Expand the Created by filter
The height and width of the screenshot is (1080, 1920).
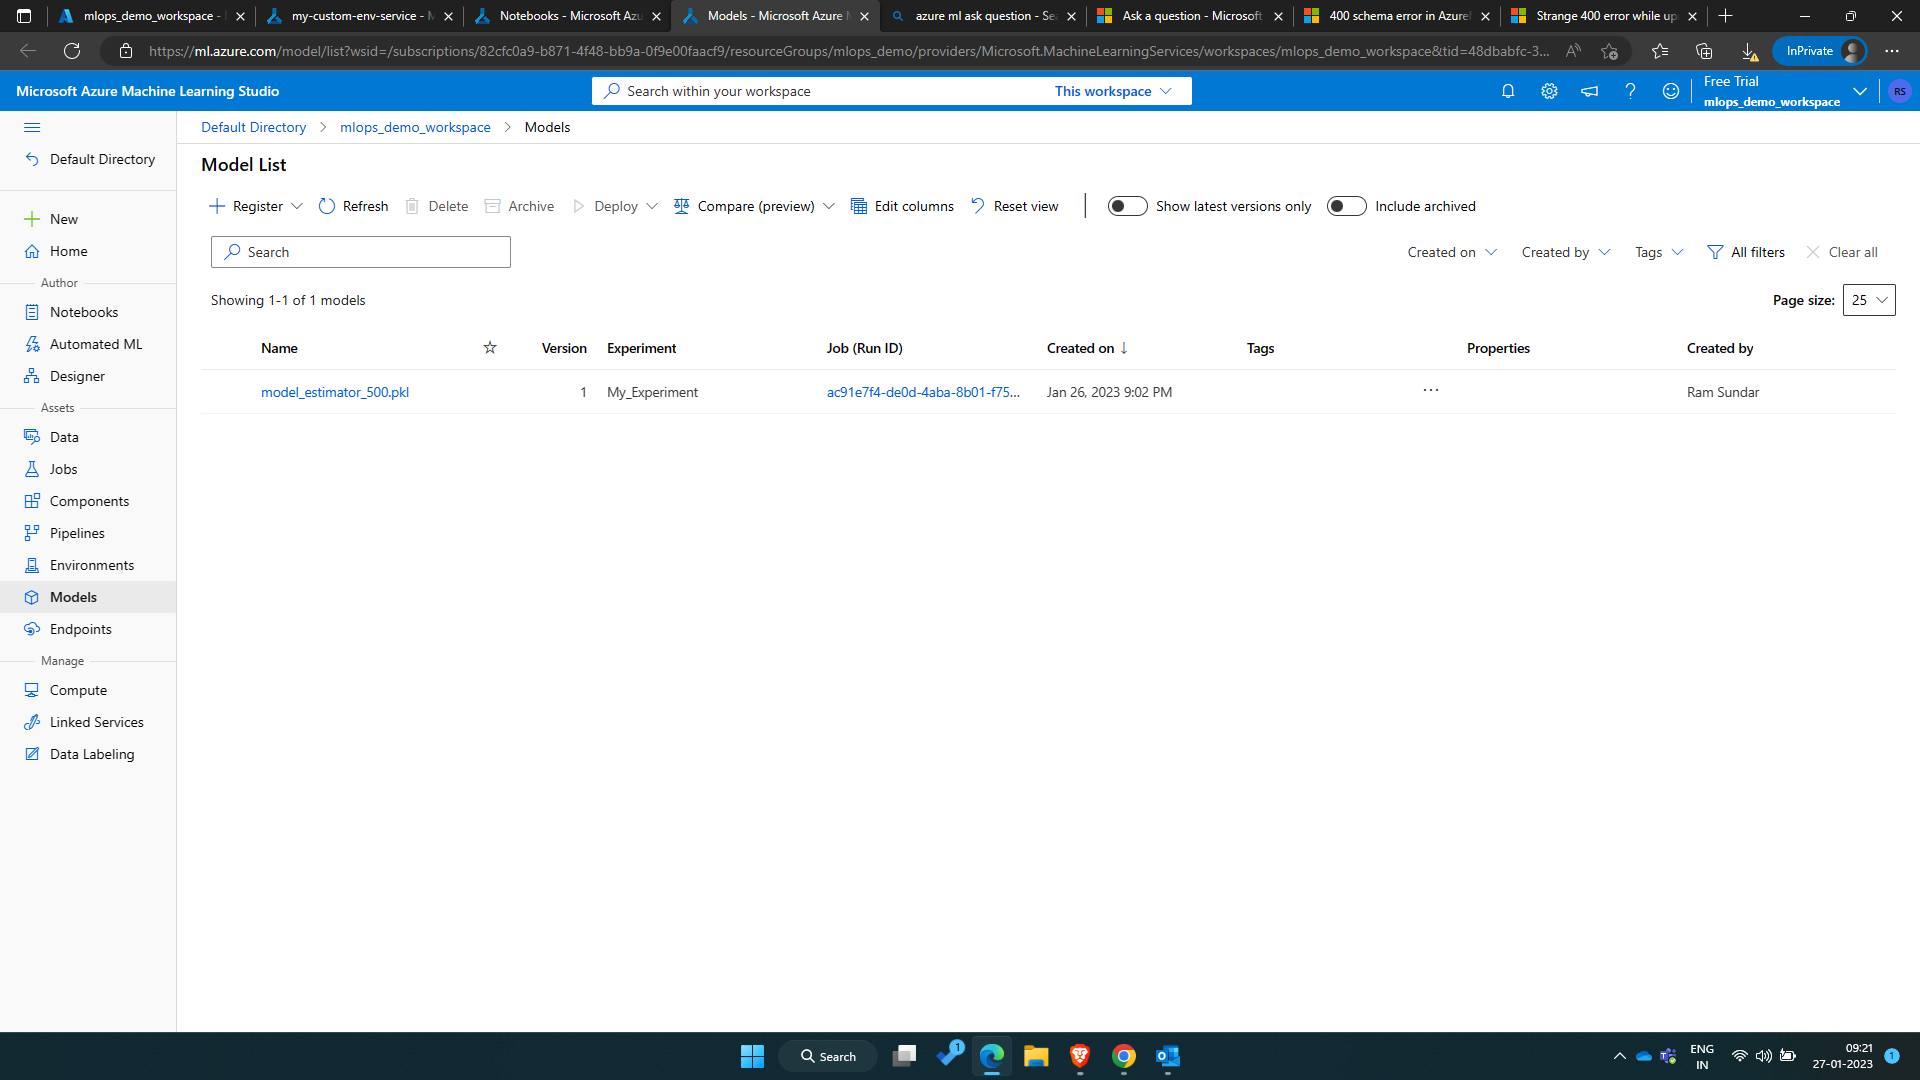1565,252
